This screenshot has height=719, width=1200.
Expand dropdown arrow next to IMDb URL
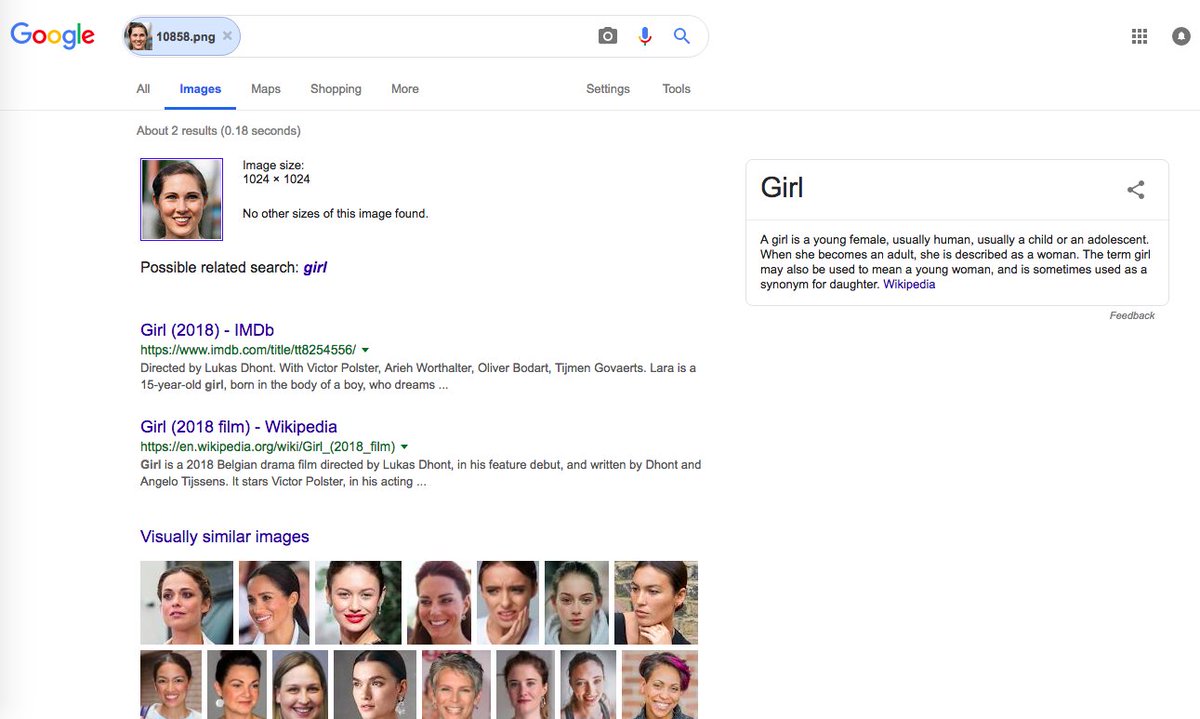[x=365, y=350]
